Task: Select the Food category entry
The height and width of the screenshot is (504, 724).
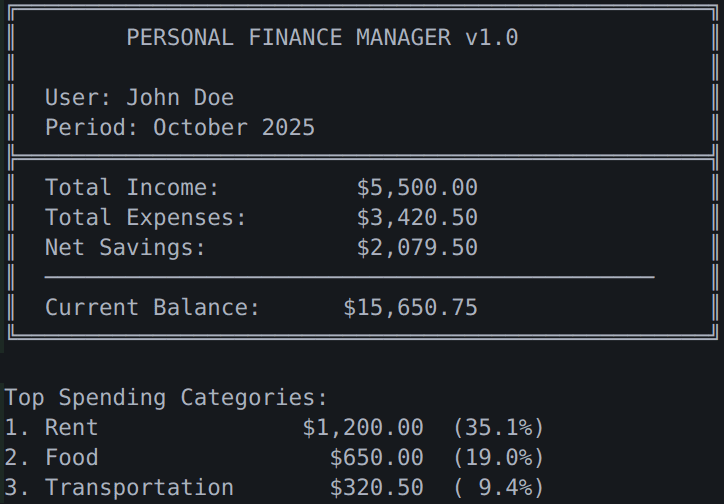Action: pyautogui.click(x=71, y=458)
